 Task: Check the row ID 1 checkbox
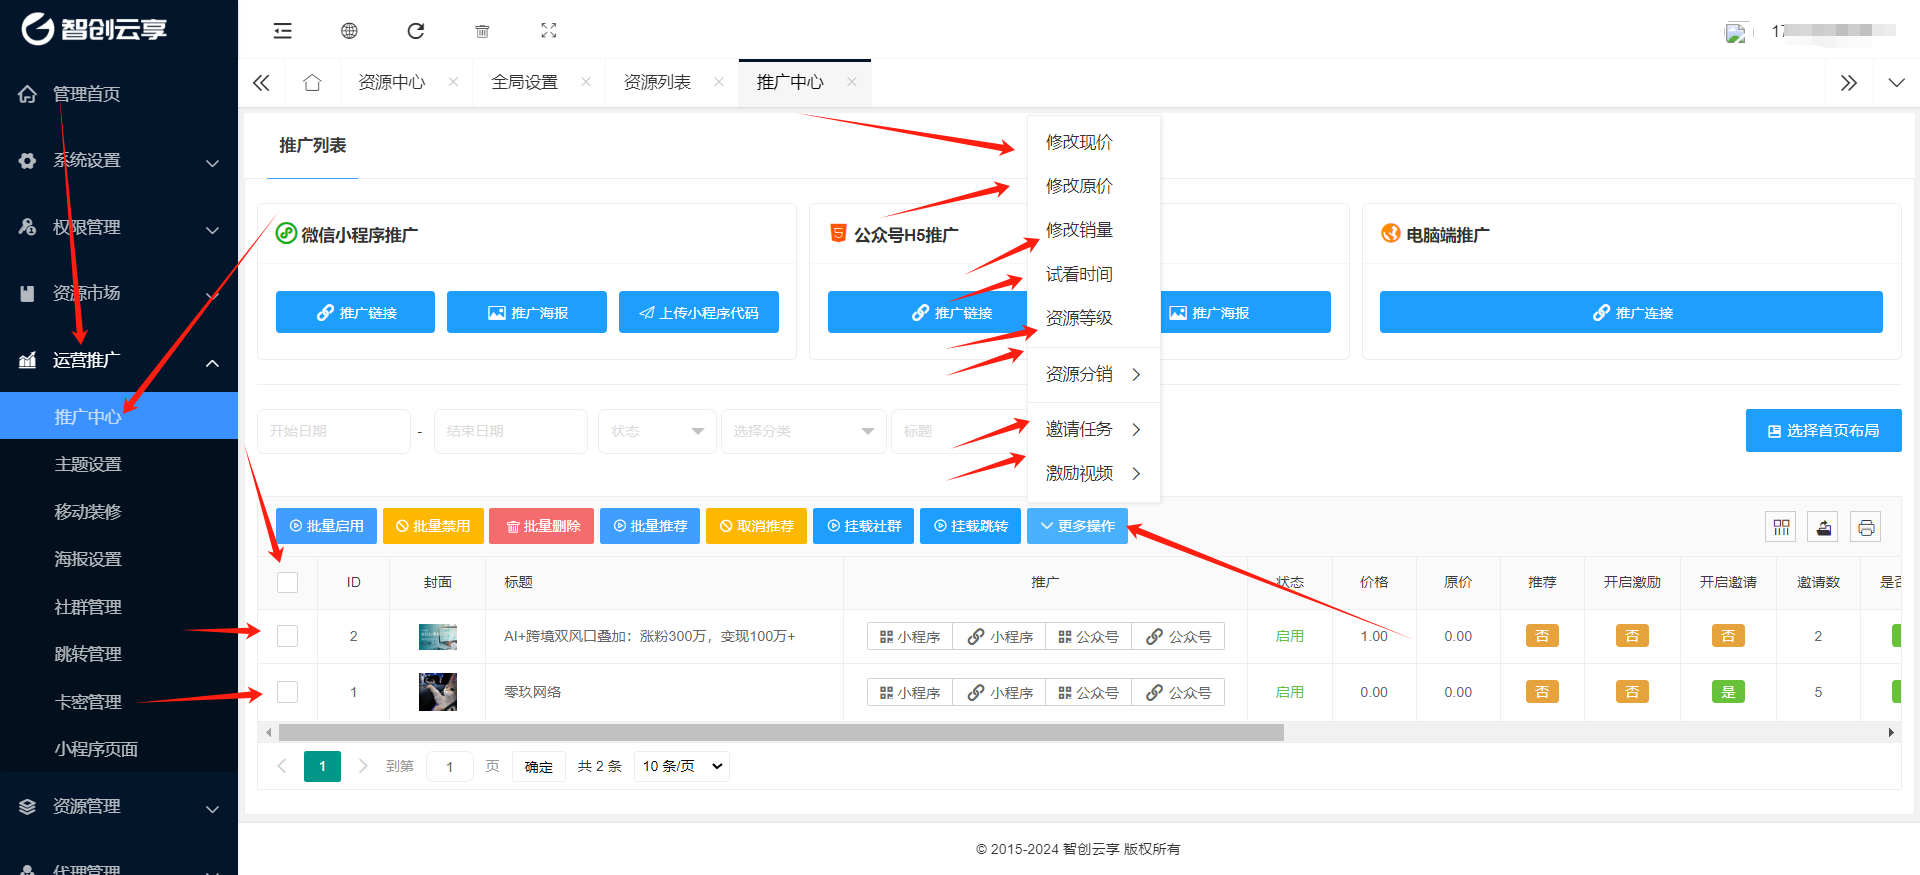(288, 692)
